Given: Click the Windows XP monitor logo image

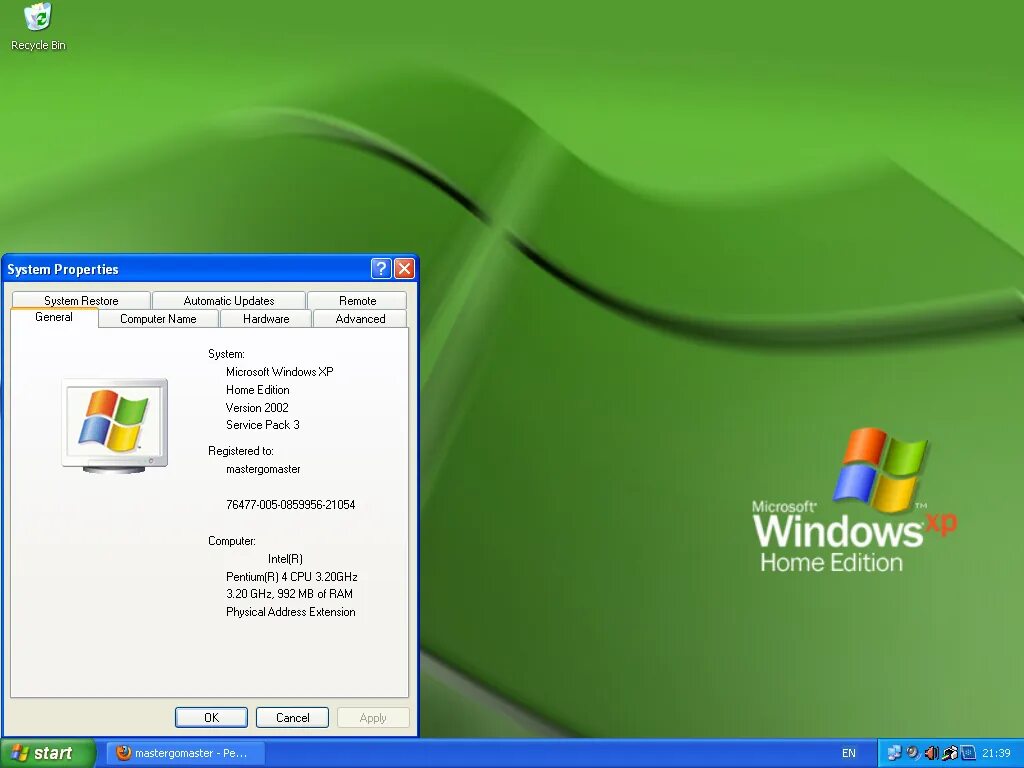Looking at the screenshot, I should [x=114, y=426].
